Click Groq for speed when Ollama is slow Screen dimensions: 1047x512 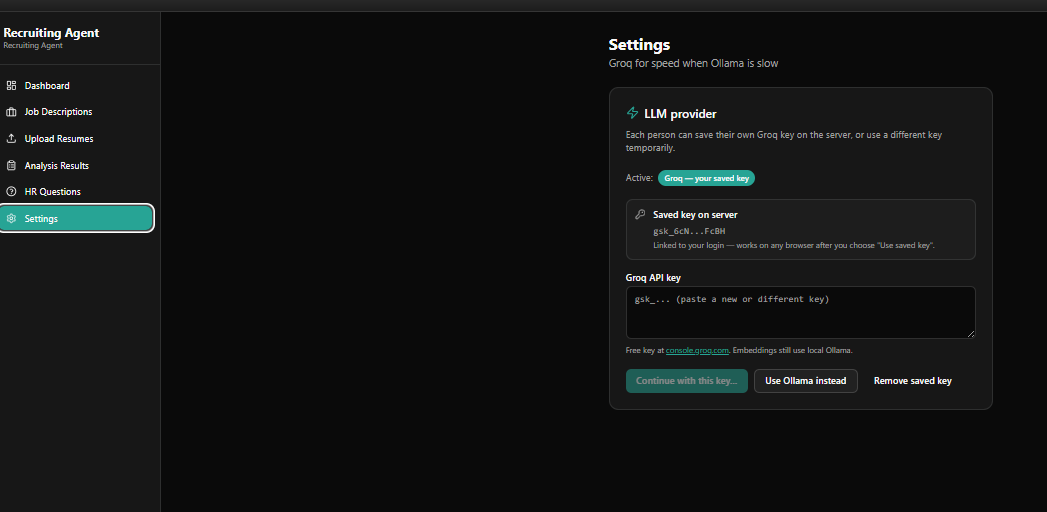[693, 63]
